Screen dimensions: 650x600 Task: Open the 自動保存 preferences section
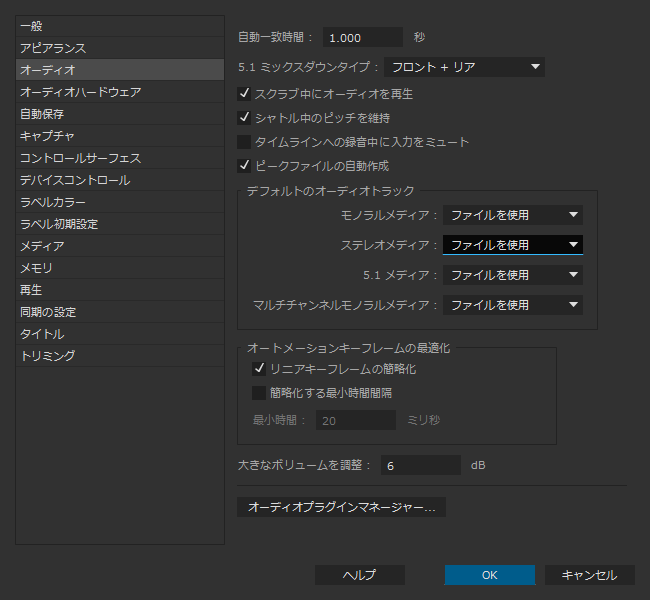point(119,114)
